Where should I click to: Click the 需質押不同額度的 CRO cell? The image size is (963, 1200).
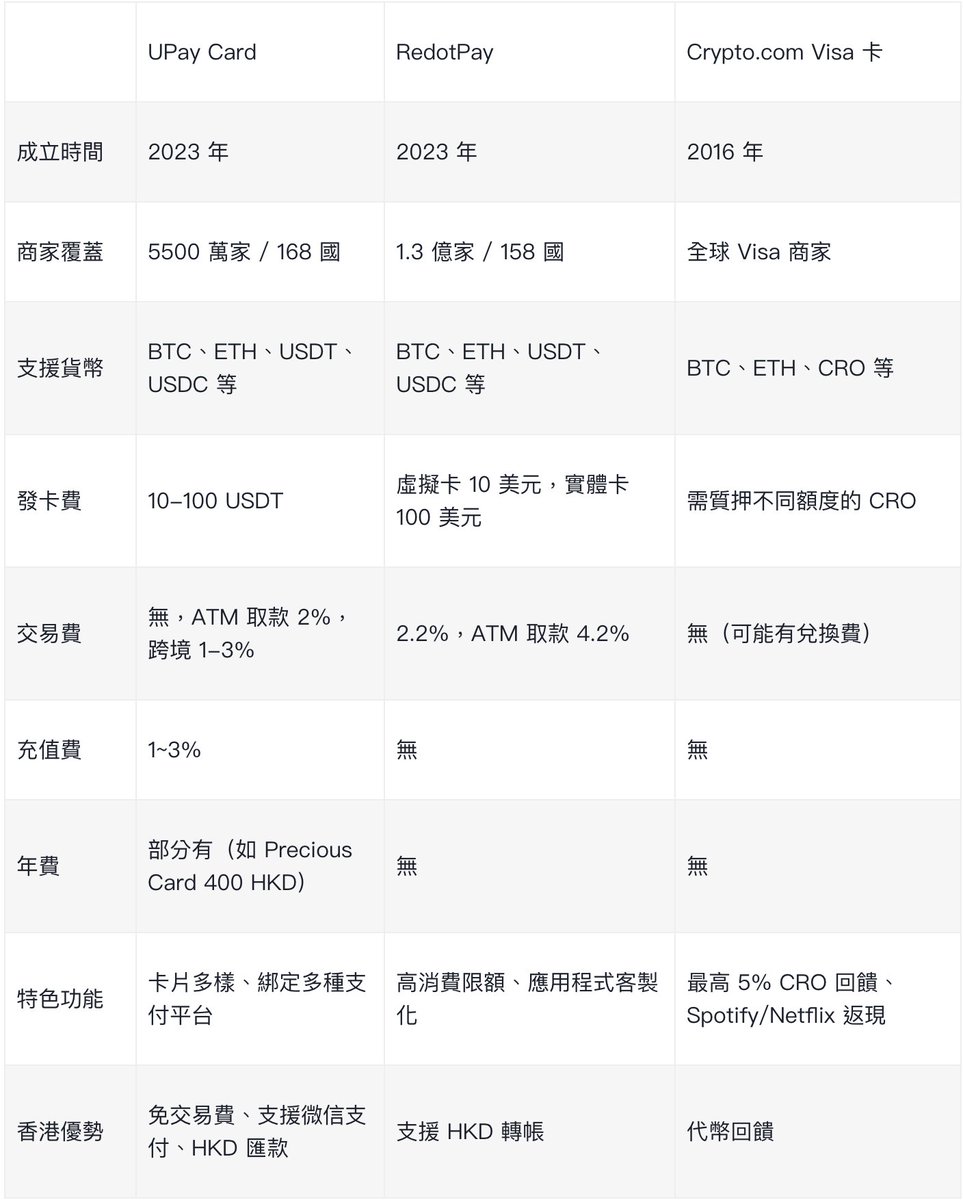801,500
